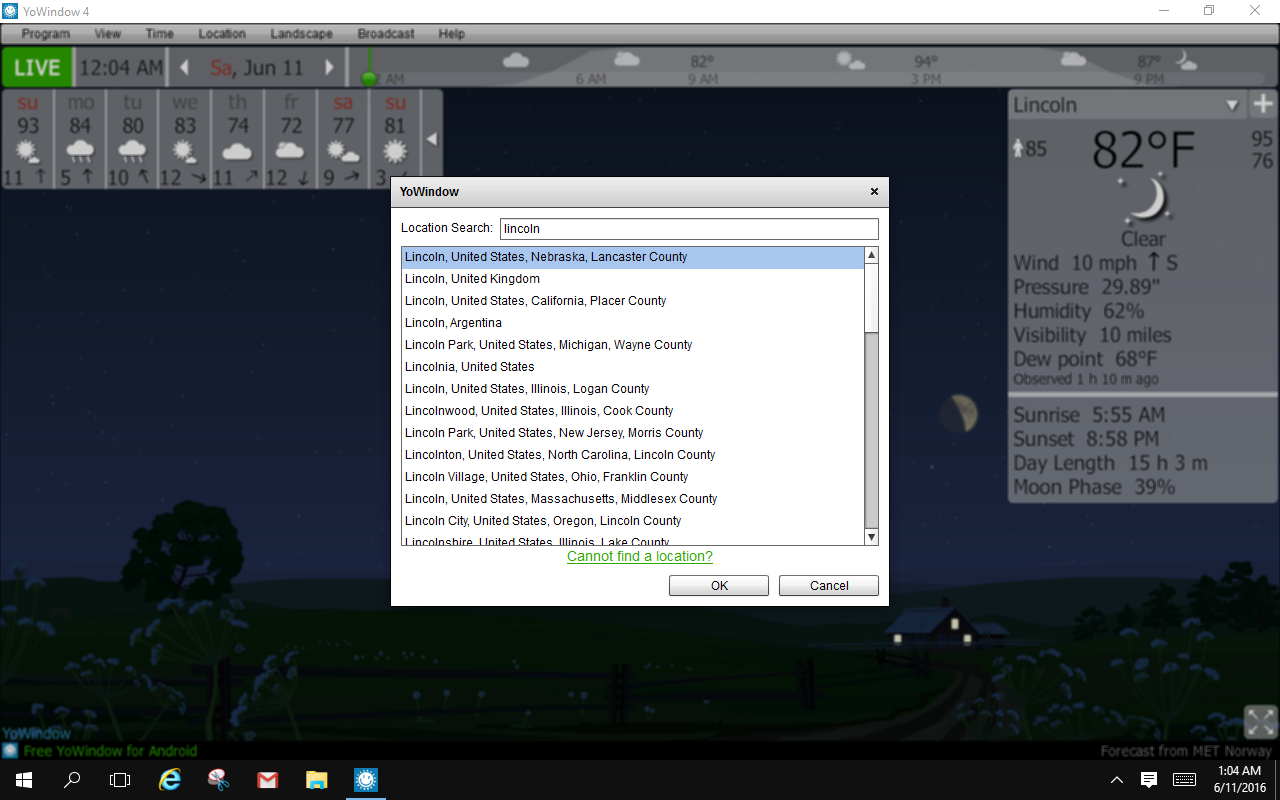Expand the Lincoln location dropdown
Image resolution: width=1280 pixels, height=800 pixels.
(1232, 105)
